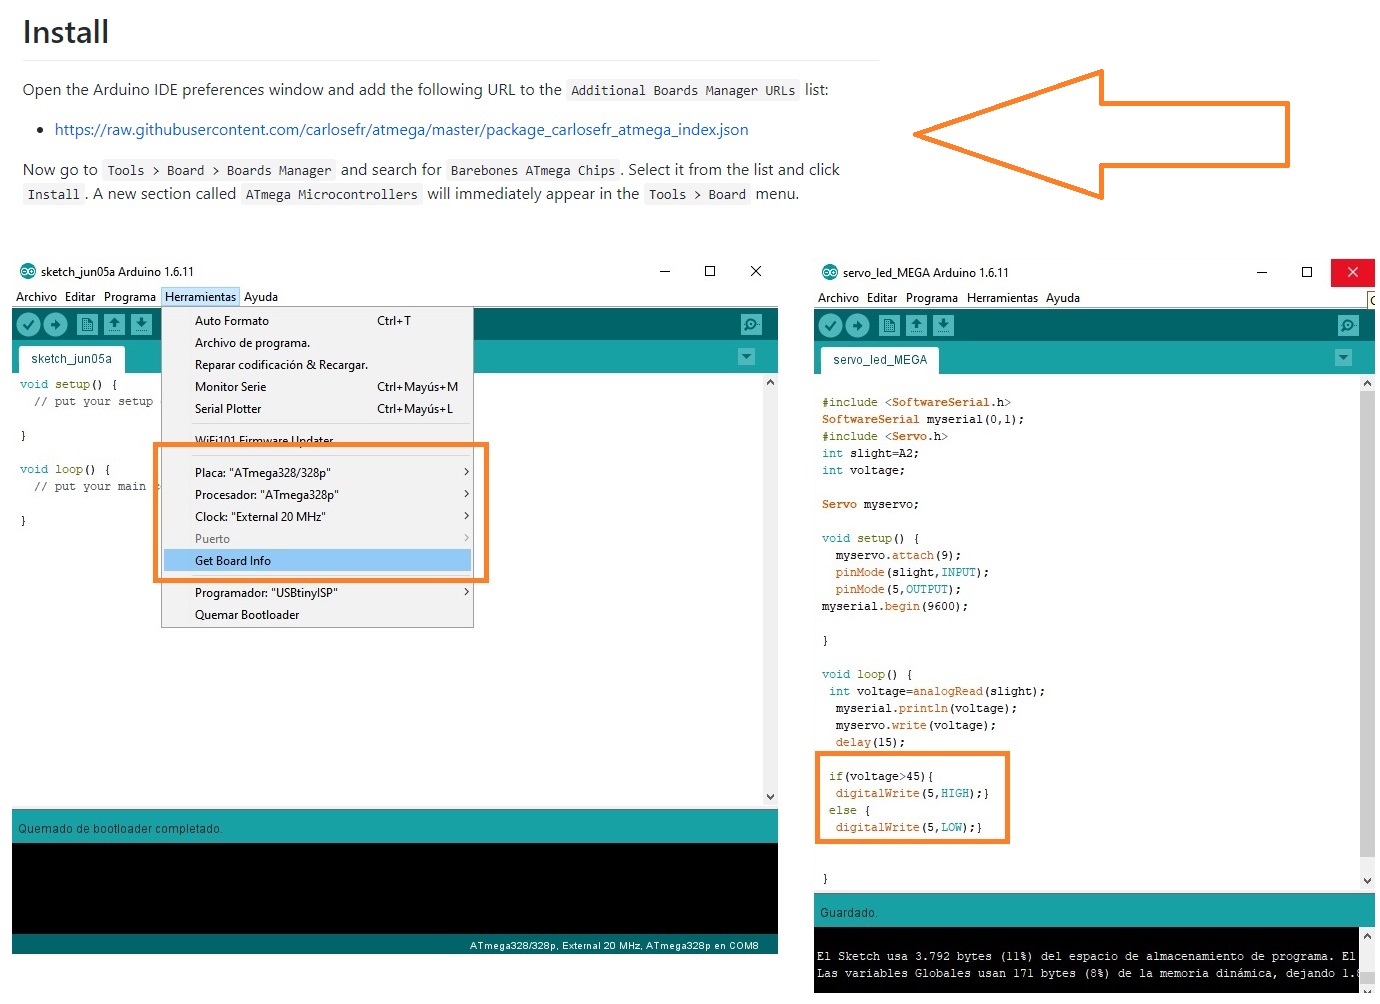Click Open sketch icon in sketch_jun05a window
The image size is (1380, 1004).
(114, 324)
